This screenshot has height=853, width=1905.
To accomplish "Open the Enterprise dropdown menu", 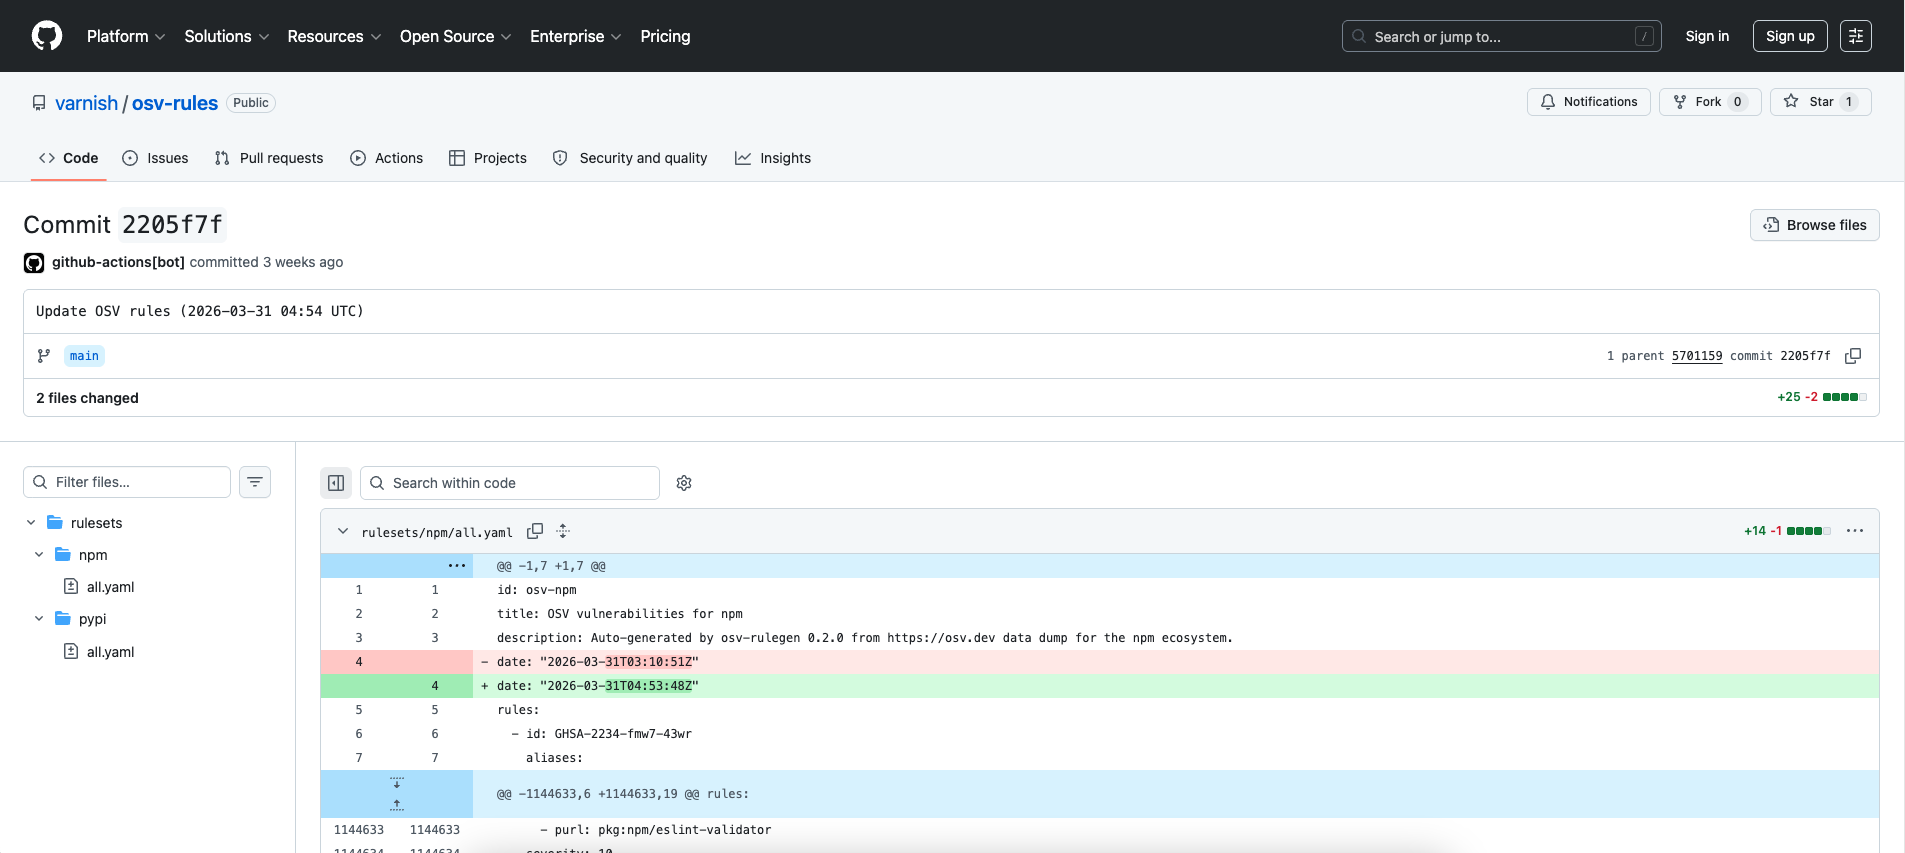I will coord(576,36).
